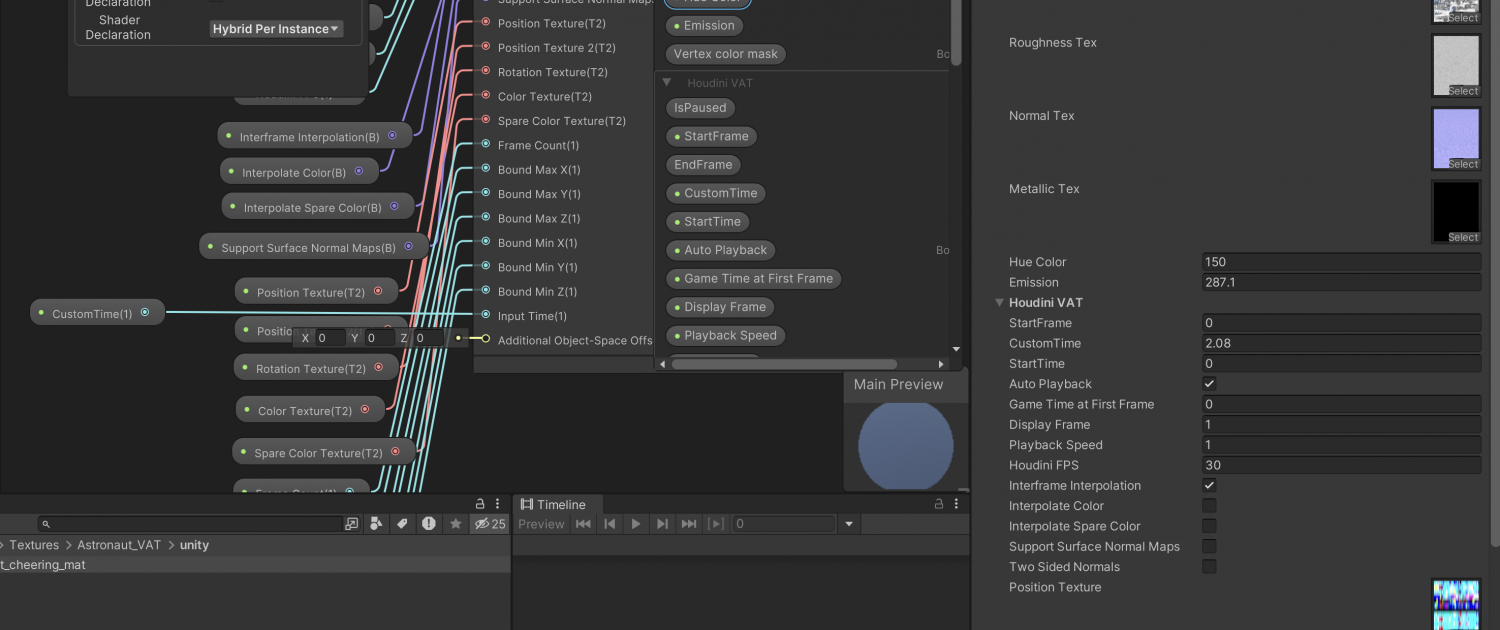Click the Timeline Preview button
The image size is (1500, 630).
pyautogui.click(x=541, y=524)
